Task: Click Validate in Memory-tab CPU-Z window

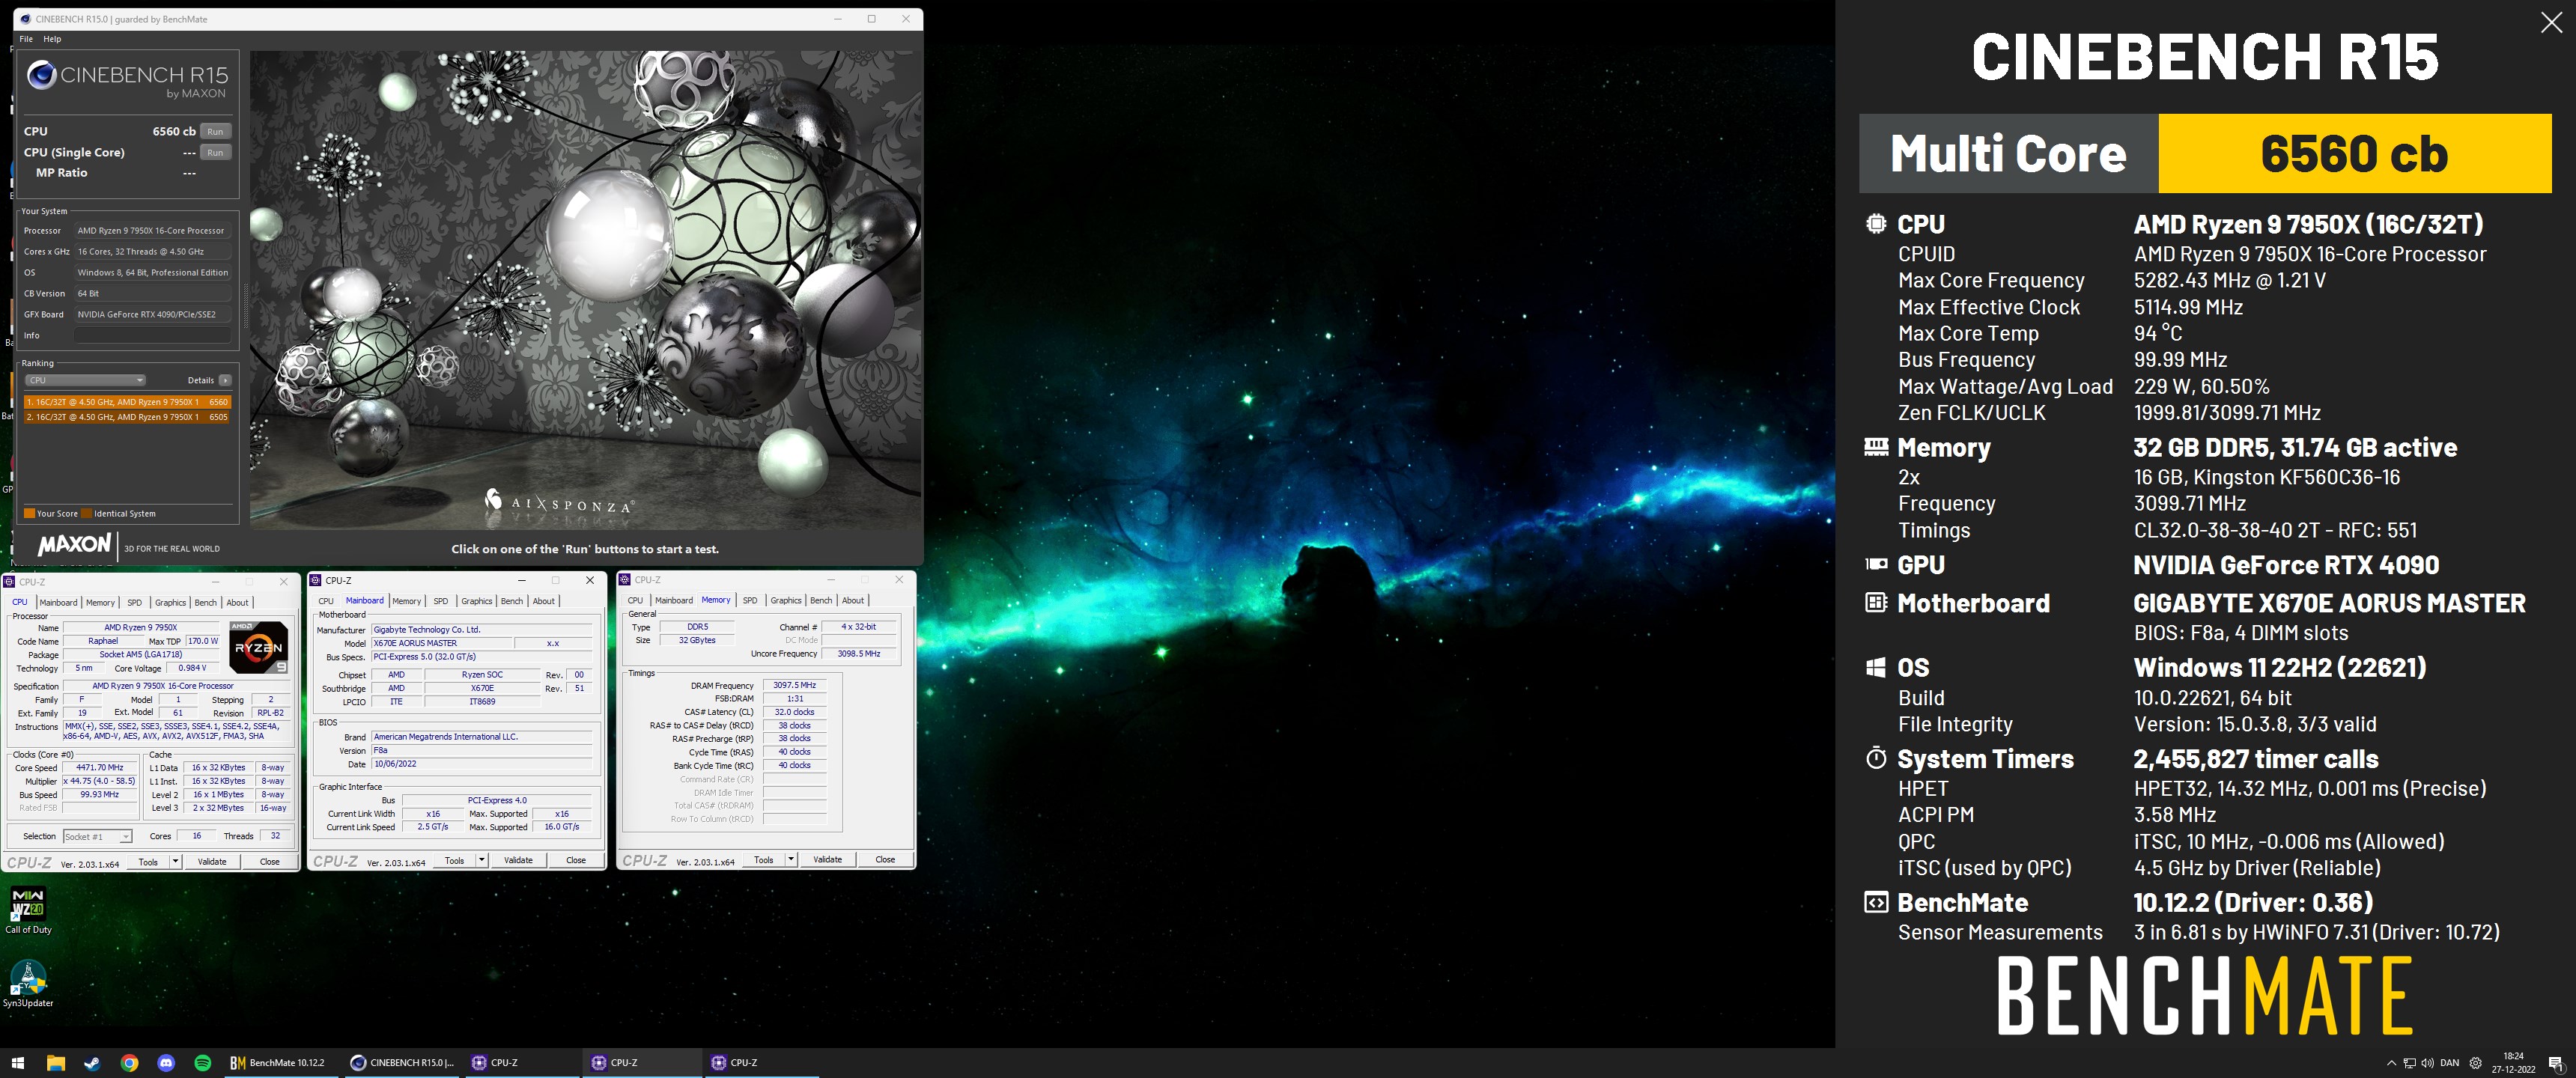Action: coord(827,859)
